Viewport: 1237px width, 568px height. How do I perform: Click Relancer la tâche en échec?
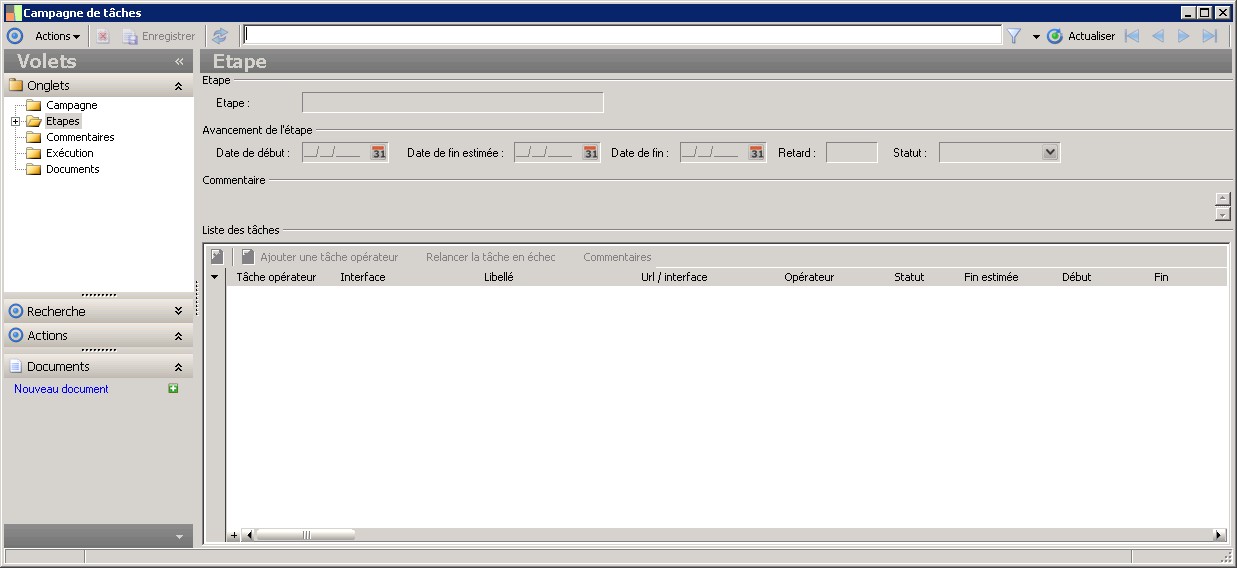(490, 257)
